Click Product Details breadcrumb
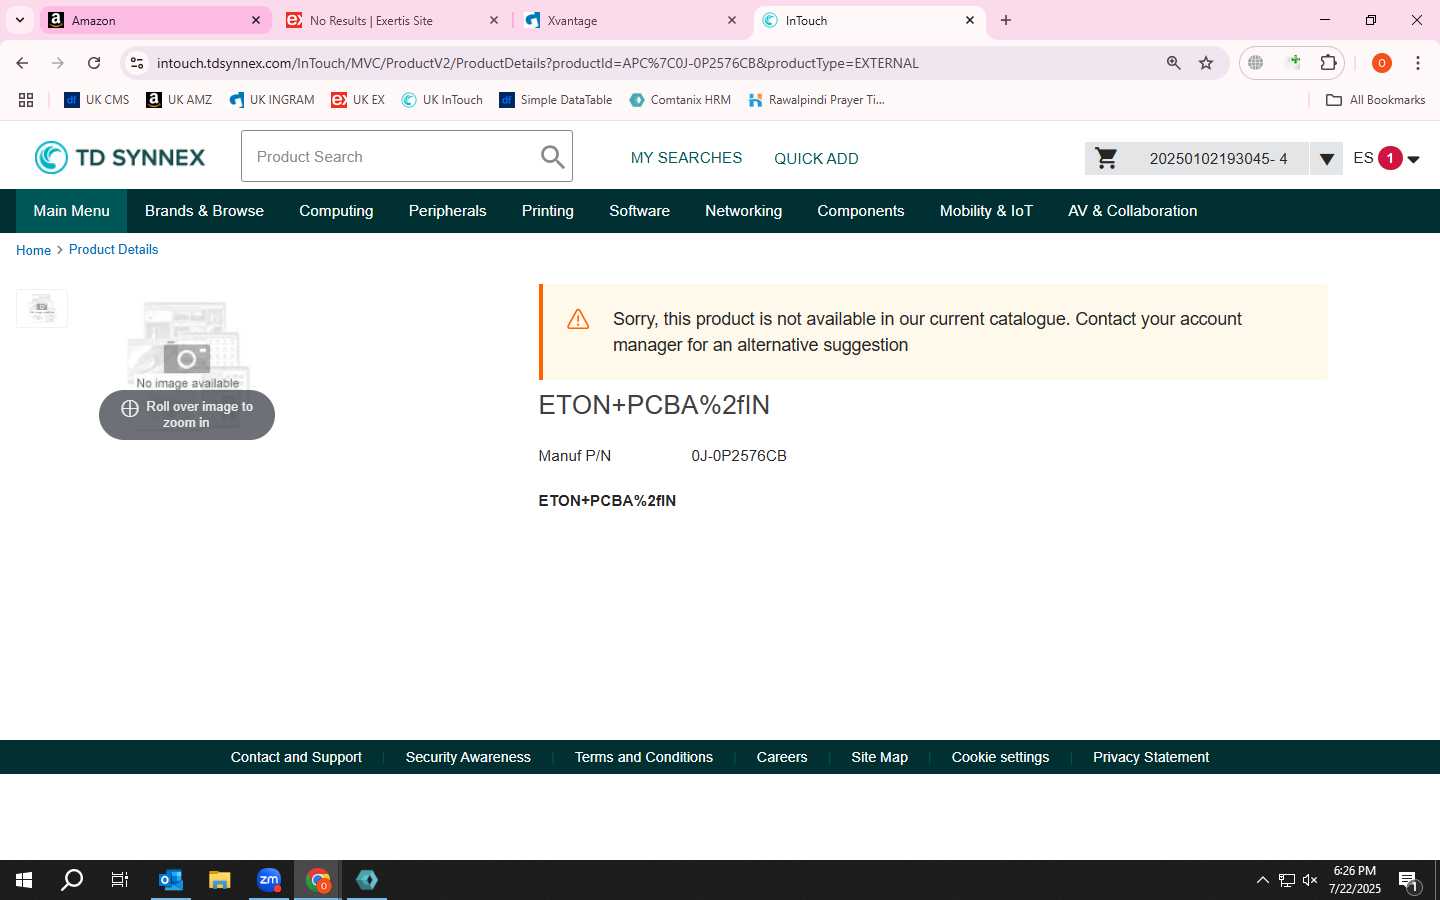This screenshot has height=900, width=1440. [x=113, y=249]
